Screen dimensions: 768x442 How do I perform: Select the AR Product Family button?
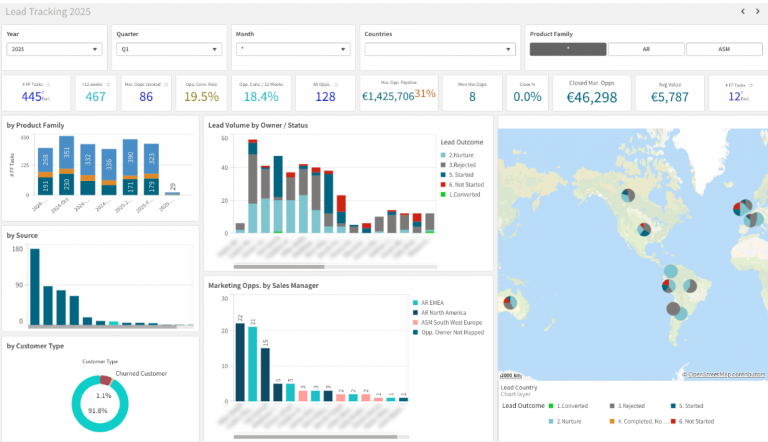coord(646,49)
